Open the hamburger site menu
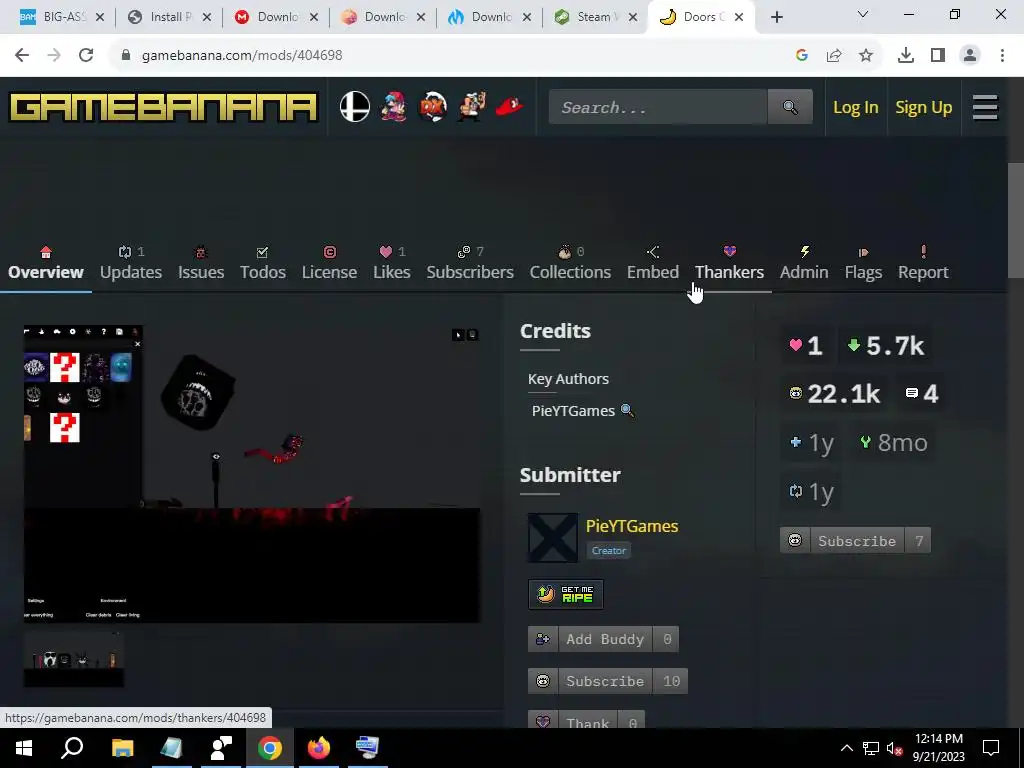This screenshot has width=1024, height=768. point(985,107)
